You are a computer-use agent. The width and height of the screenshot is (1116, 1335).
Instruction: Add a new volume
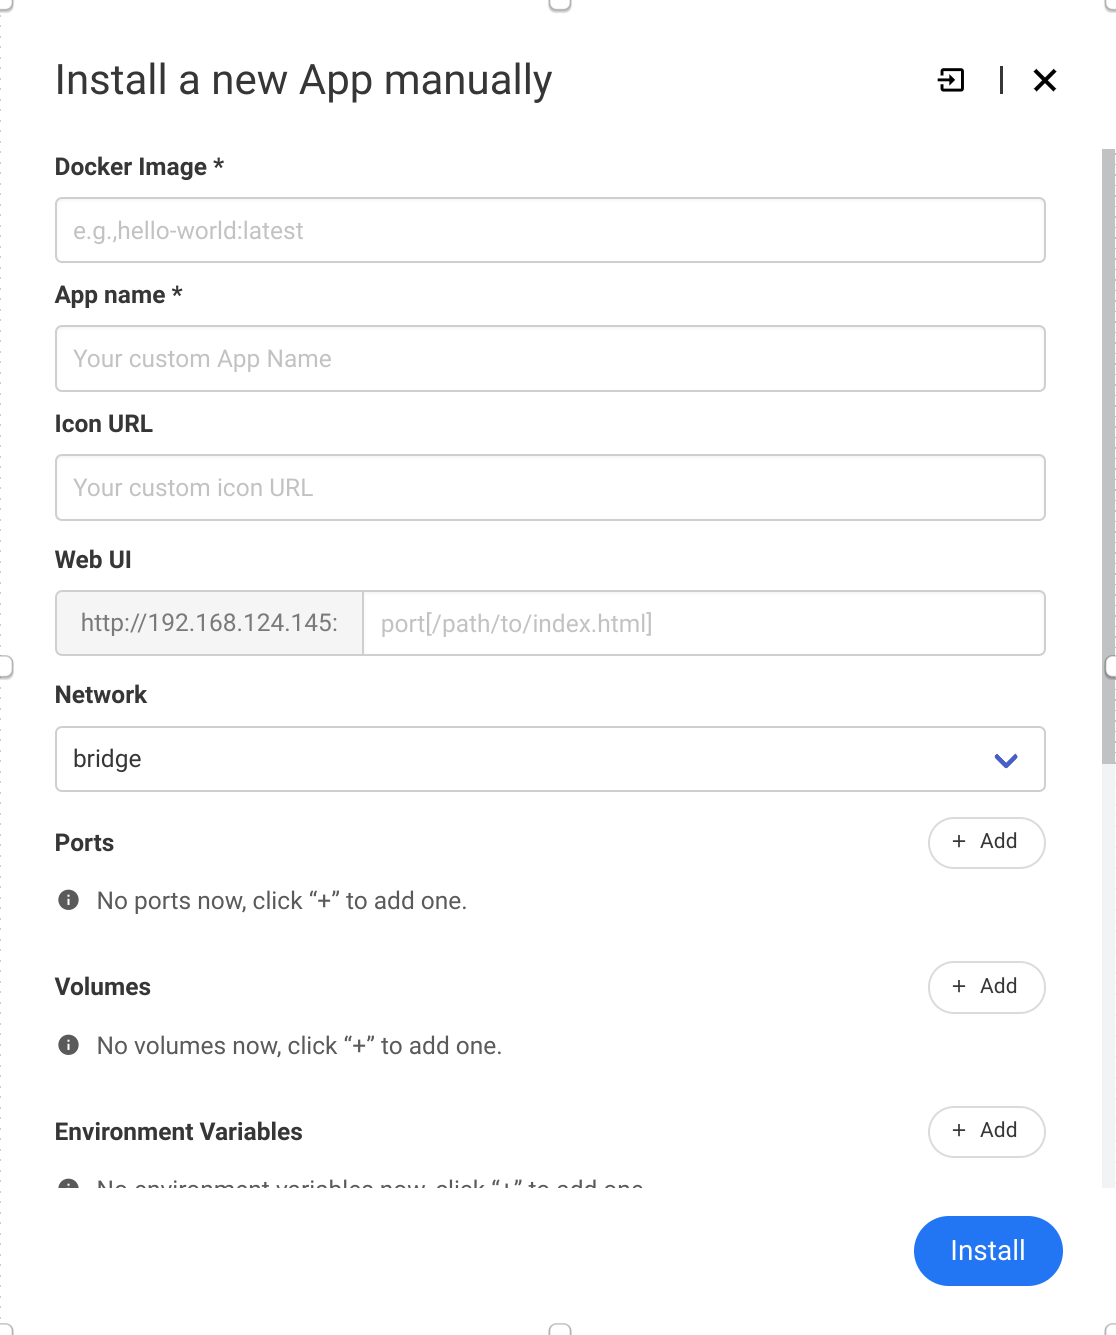coord(986,987)
